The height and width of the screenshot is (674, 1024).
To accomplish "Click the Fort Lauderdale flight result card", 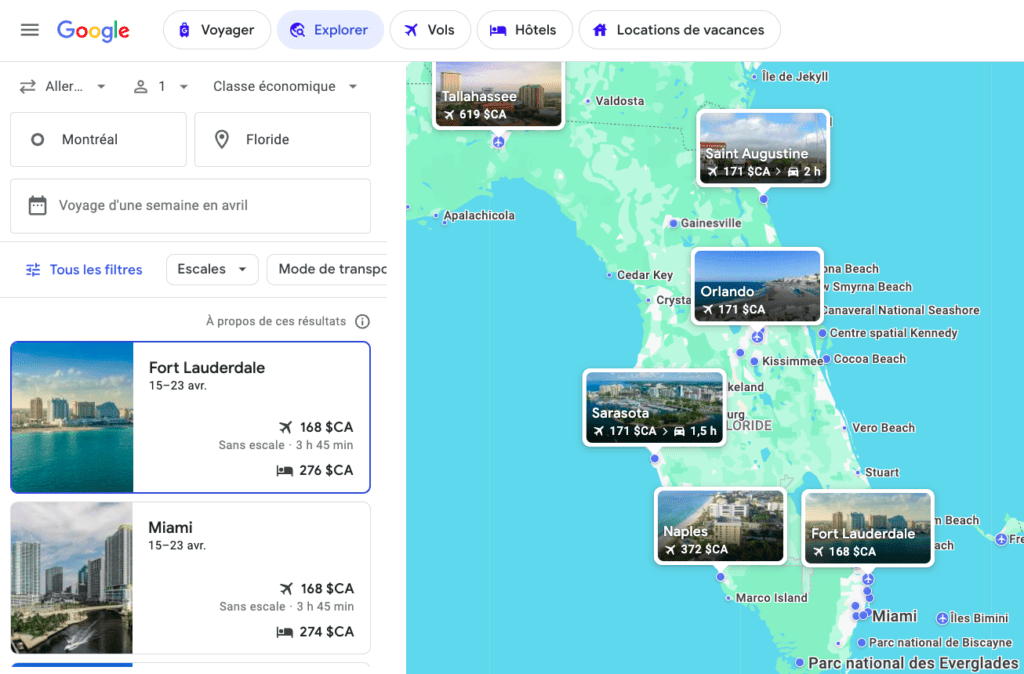I will pyautogui.click(x=190, y=417).
